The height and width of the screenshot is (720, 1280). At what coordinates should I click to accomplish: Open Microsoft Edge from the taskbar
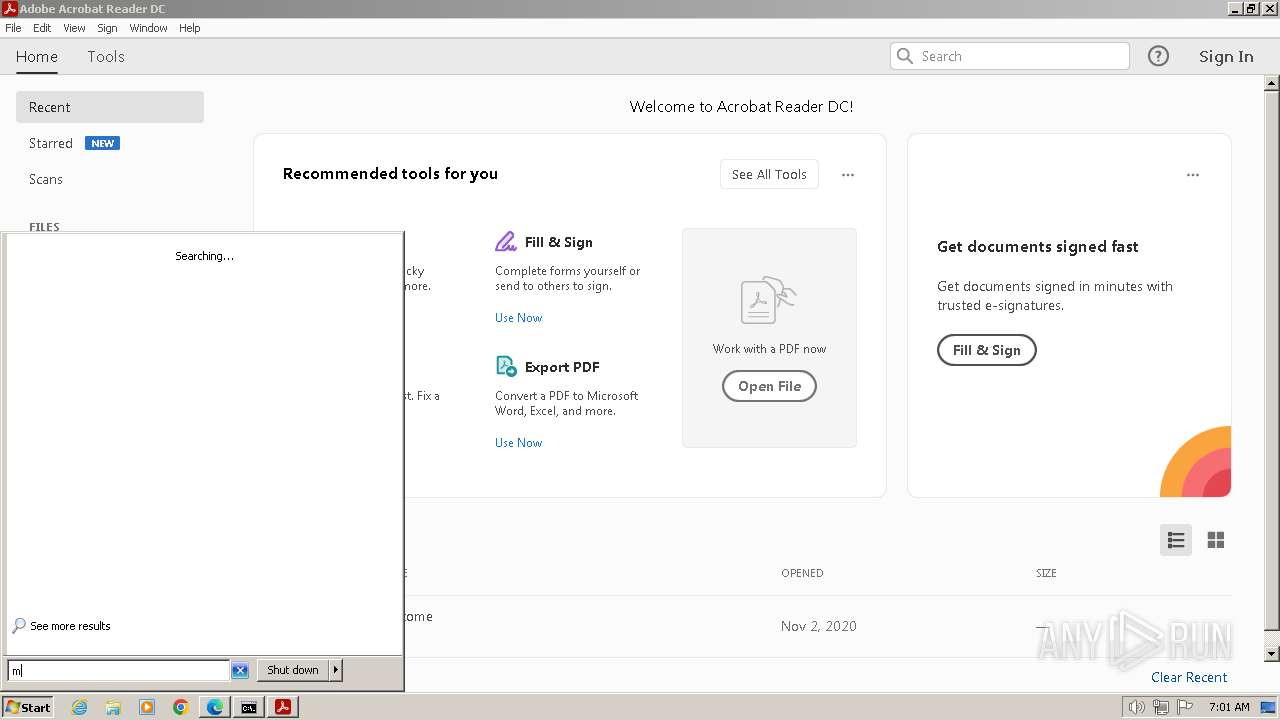[215, 707]
